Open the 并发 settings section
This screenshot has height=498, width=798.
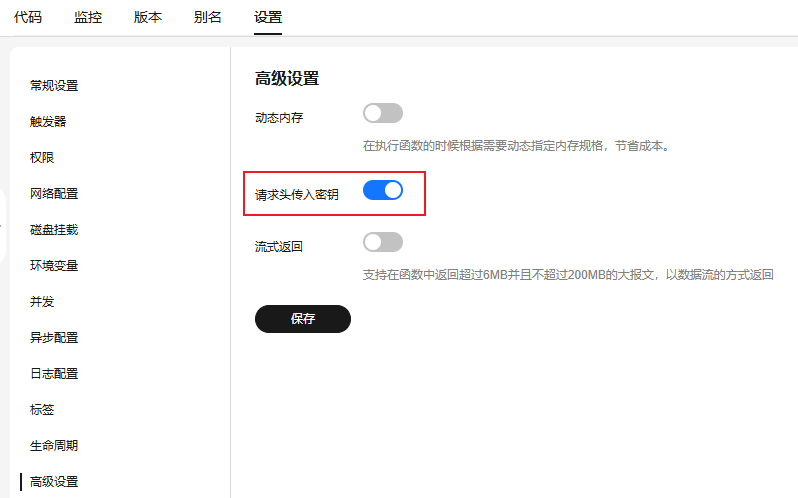42,302
